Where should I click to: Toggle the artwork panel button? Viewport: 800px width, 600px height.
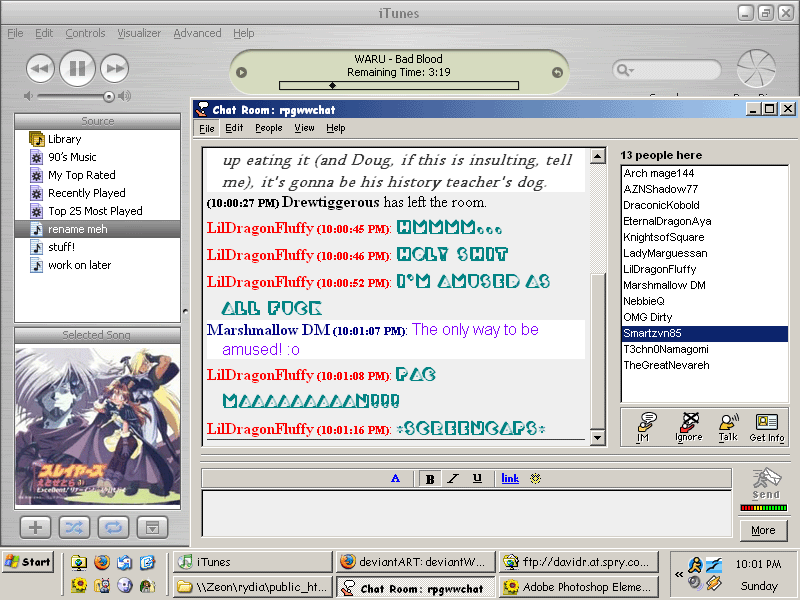[152, 527]
